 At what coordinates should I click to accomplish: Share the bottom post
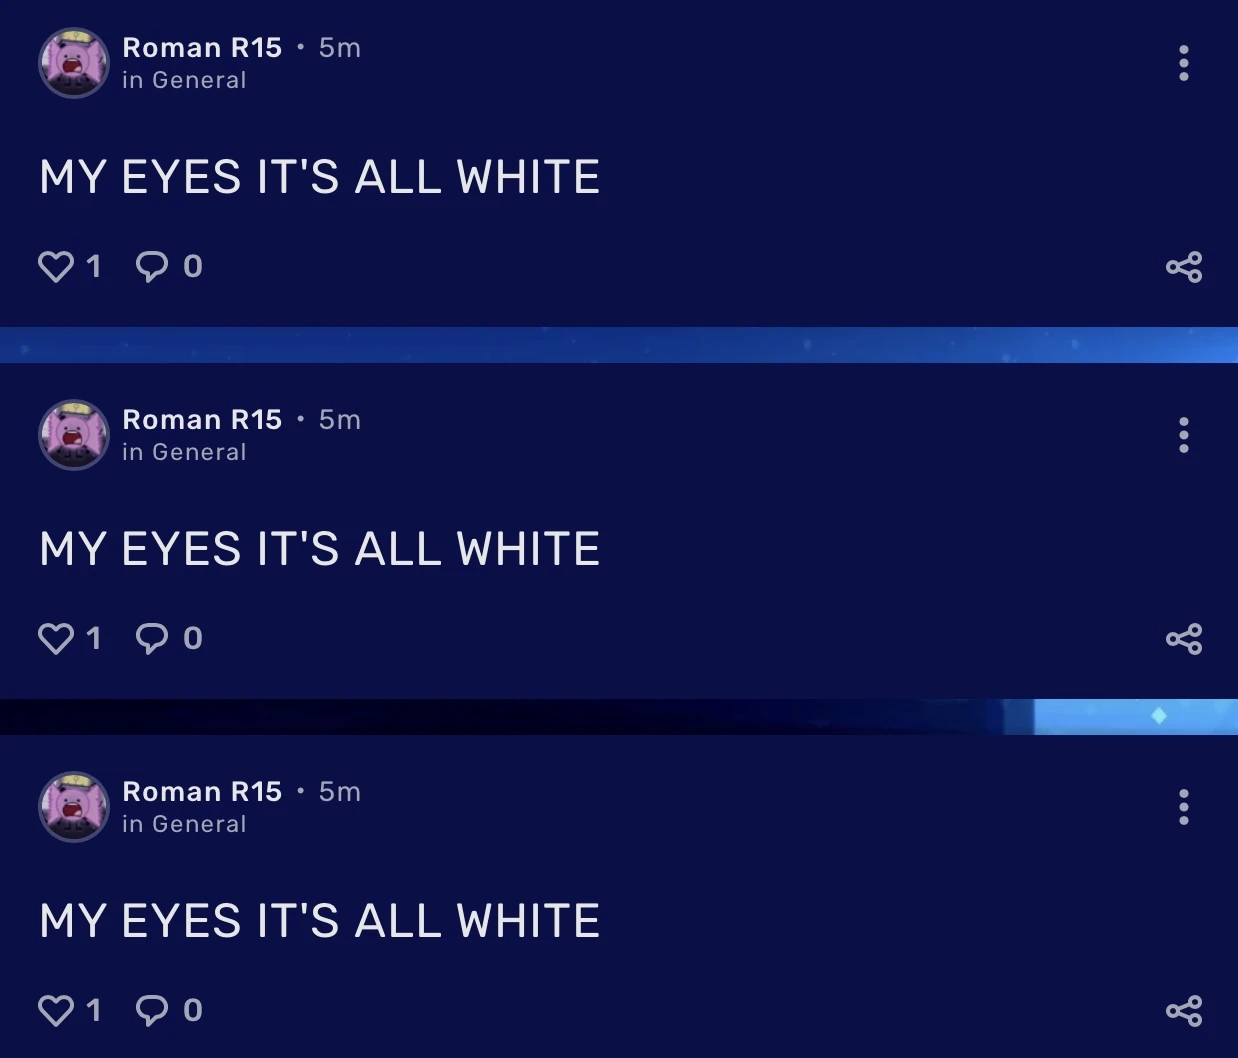point(1184,1010)
